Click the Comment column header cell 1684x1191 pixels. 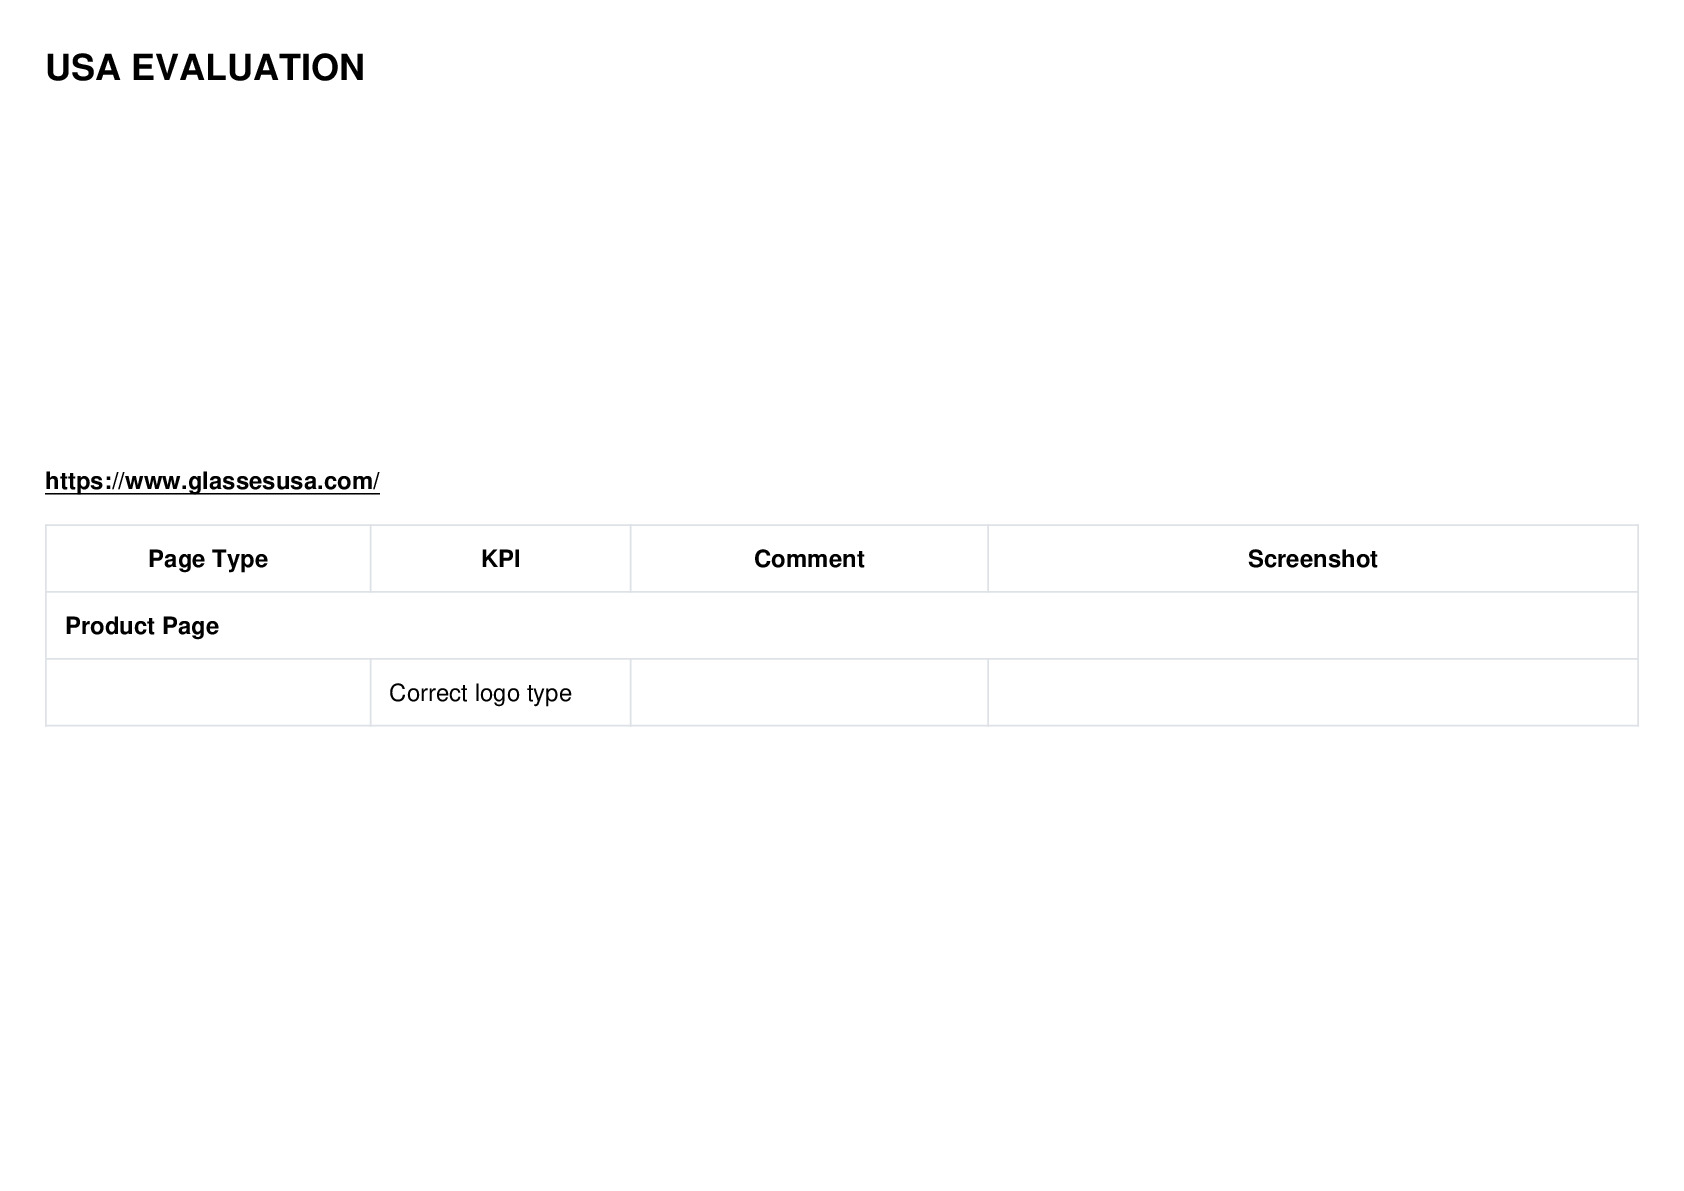point(809,558)
